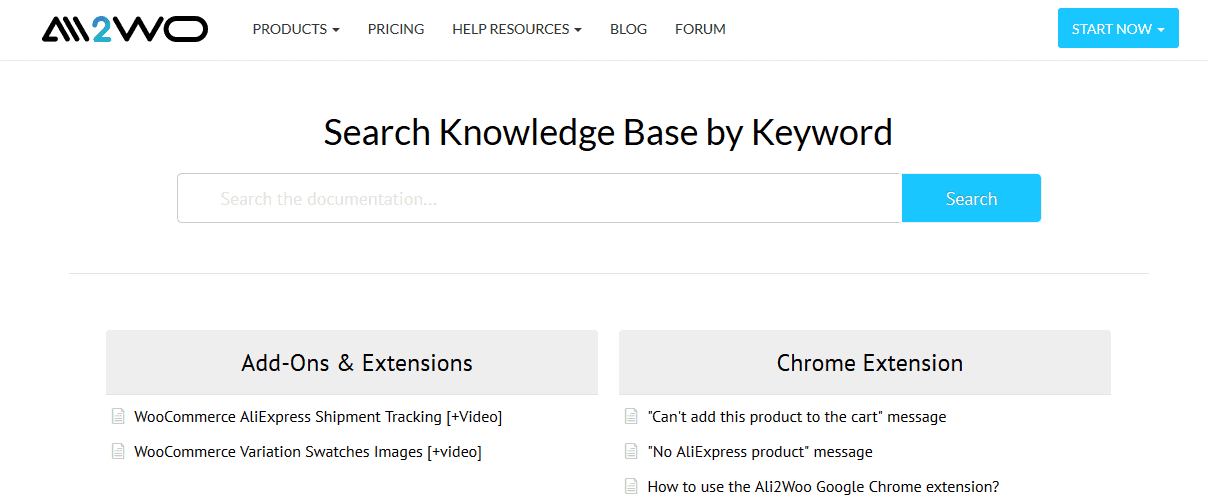Viewport: 1208px width, 503px height.
Task: Open "Can't add this product to the cart" article
Action: click(x=797, y=416)
